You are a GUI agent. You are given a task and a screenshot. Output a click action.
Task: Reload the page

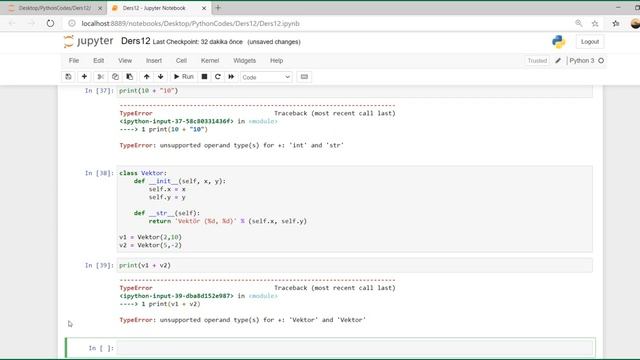point(50,23)
